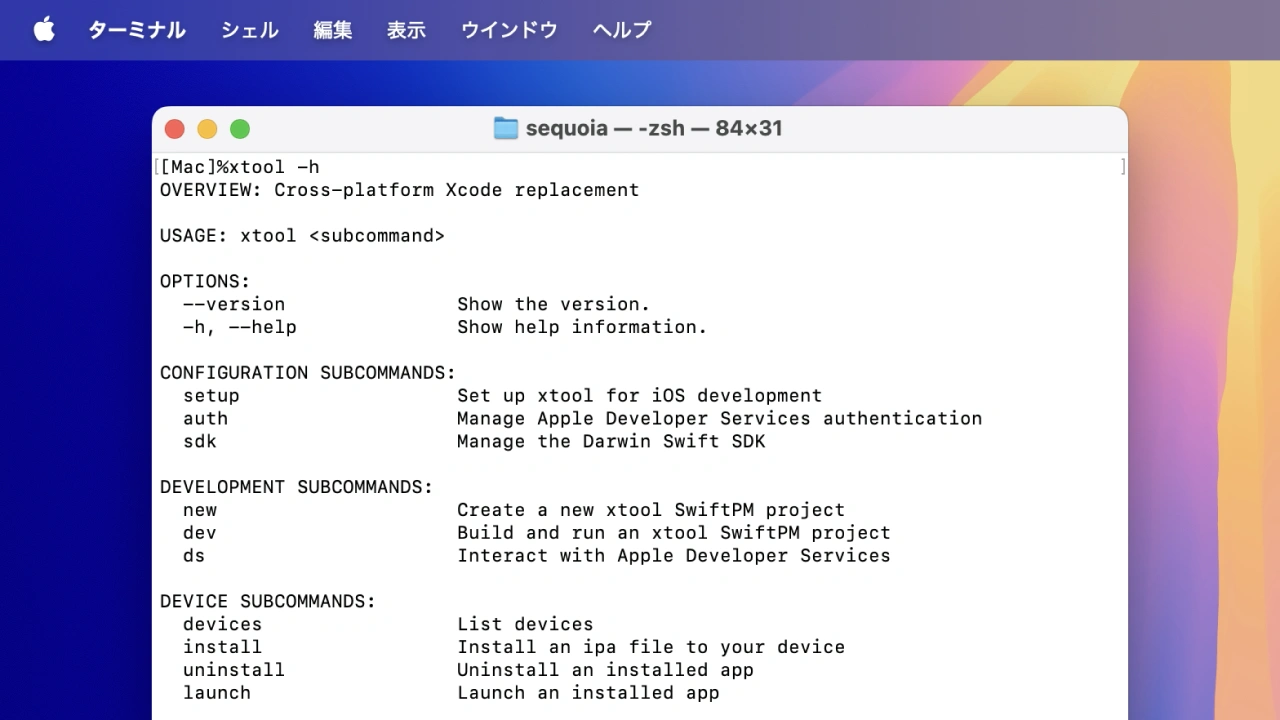
Task: Open the シェル menu
Action: 249,30
